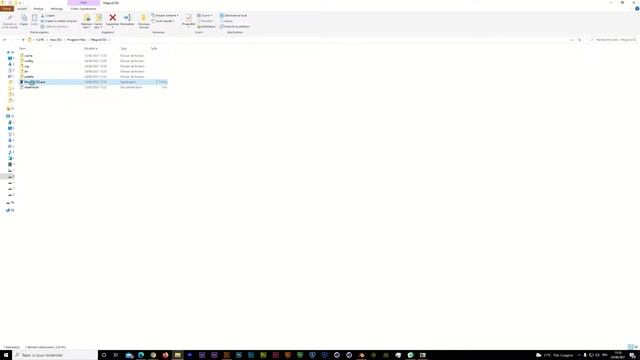Viewport: 640px width, 360px height.
Task: Open the Nouvel élément dropdown
Action: tap(165, 16)
